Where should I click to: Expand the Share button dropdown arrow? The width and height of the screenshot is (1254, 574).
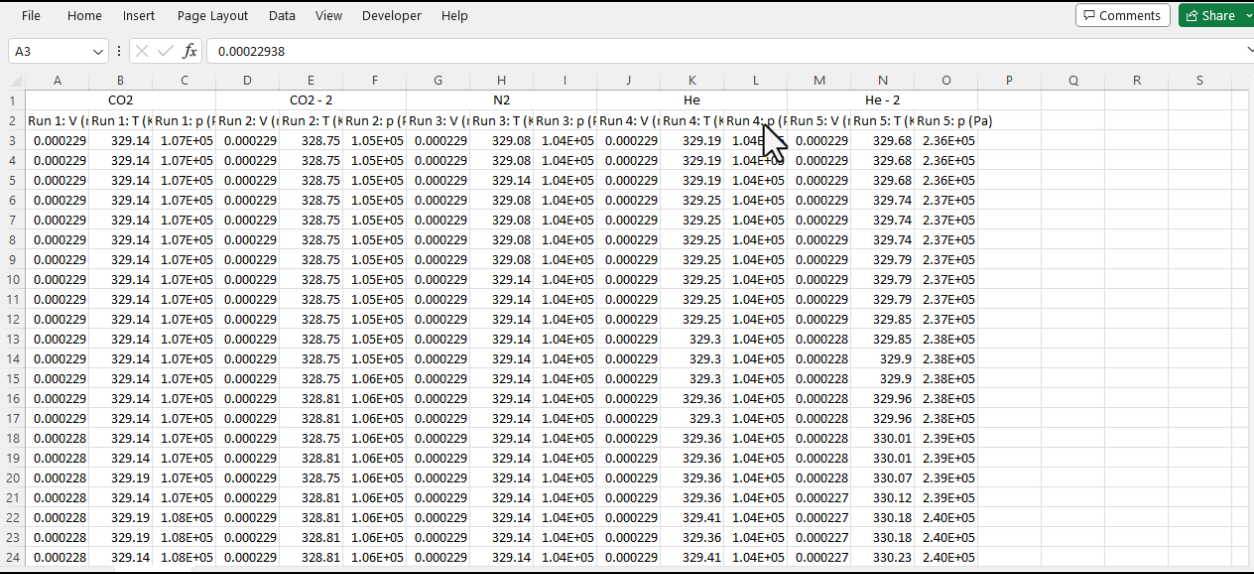pos(1247,15)
